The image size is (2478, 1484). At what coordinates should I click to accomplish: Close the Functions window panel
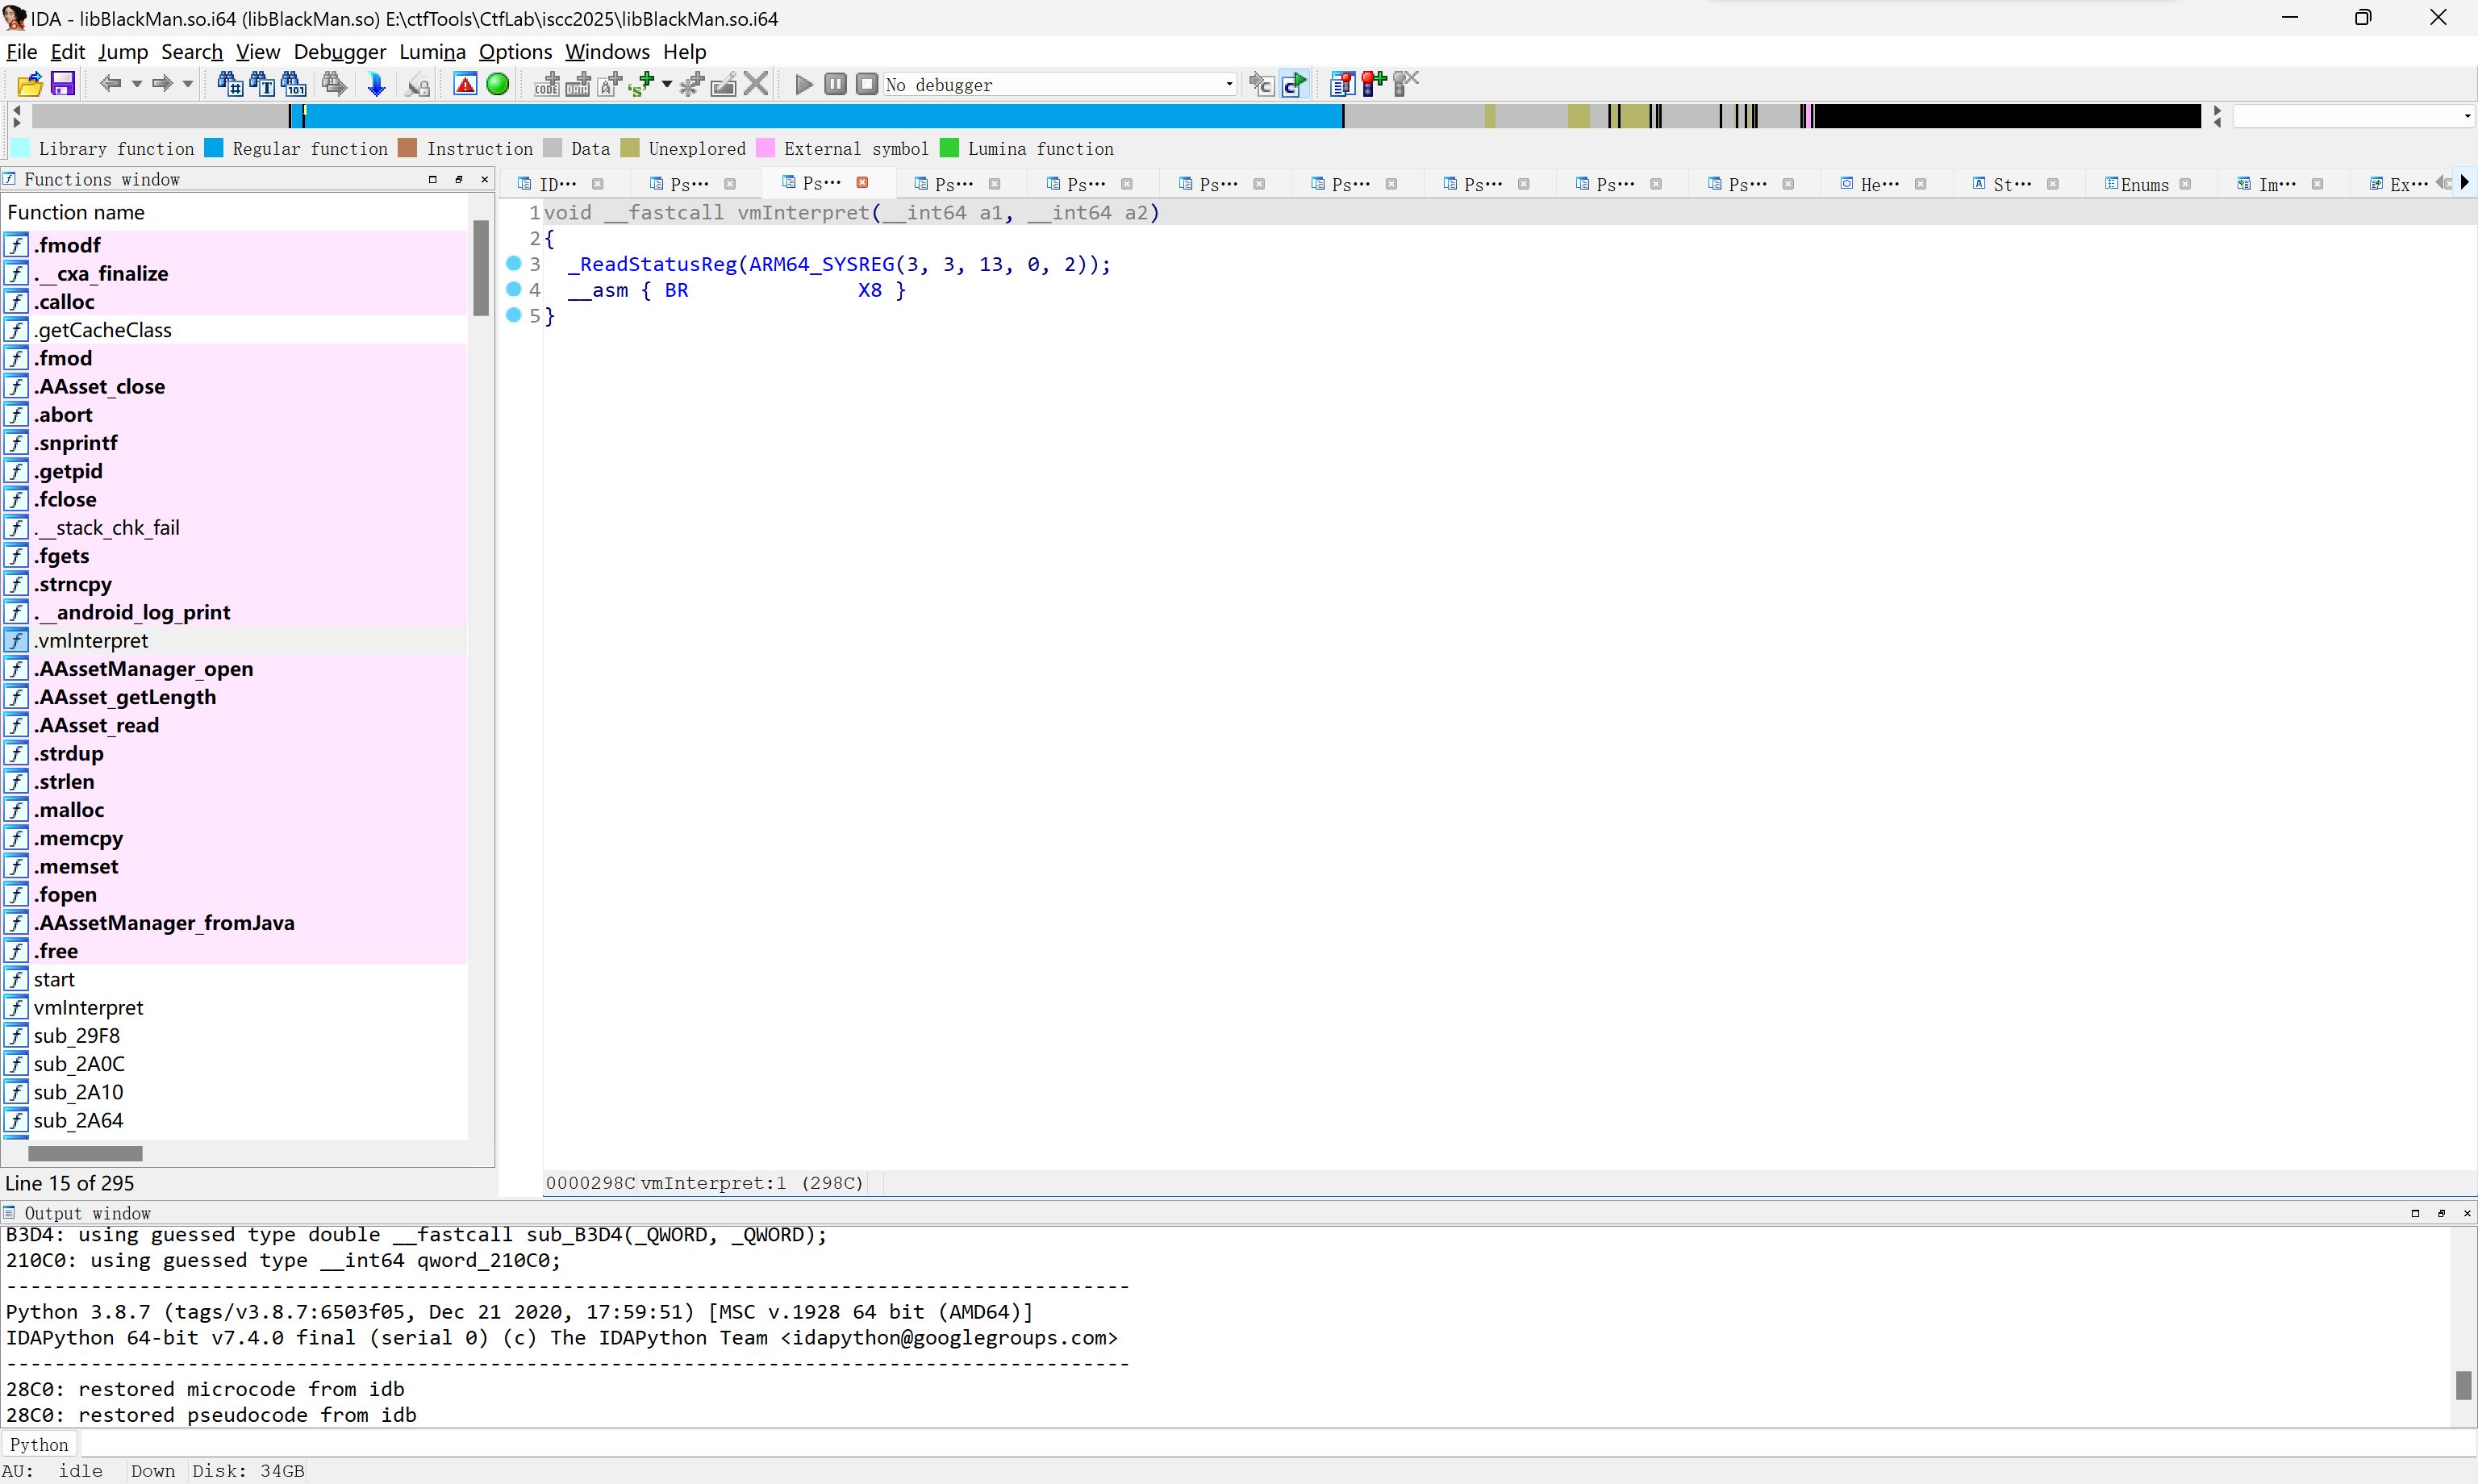coord(485,180)
